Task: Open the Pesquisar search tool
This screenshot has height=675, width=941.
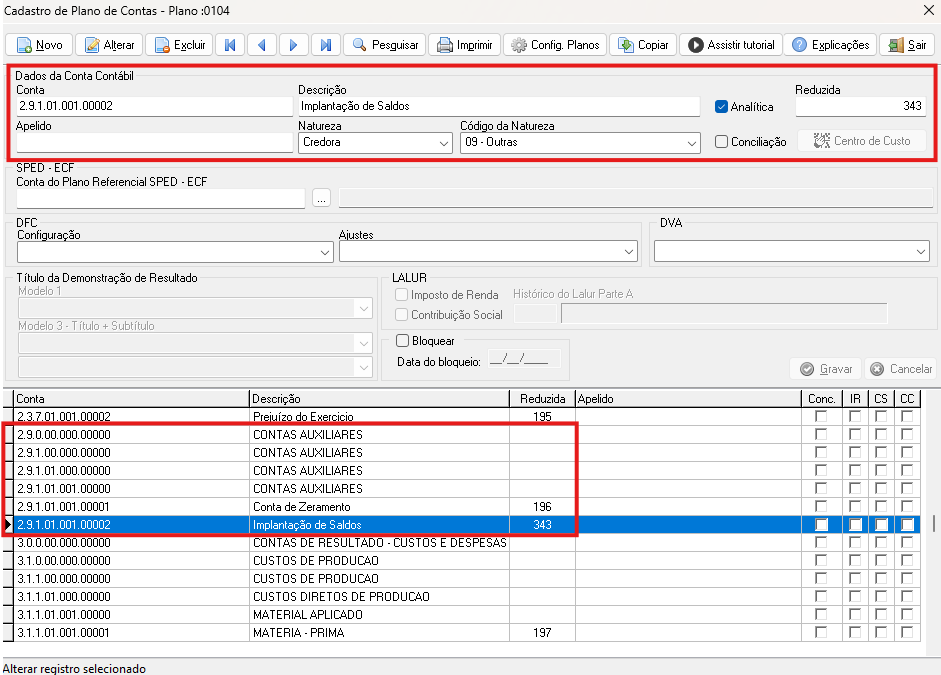Action: click(385, 45)
